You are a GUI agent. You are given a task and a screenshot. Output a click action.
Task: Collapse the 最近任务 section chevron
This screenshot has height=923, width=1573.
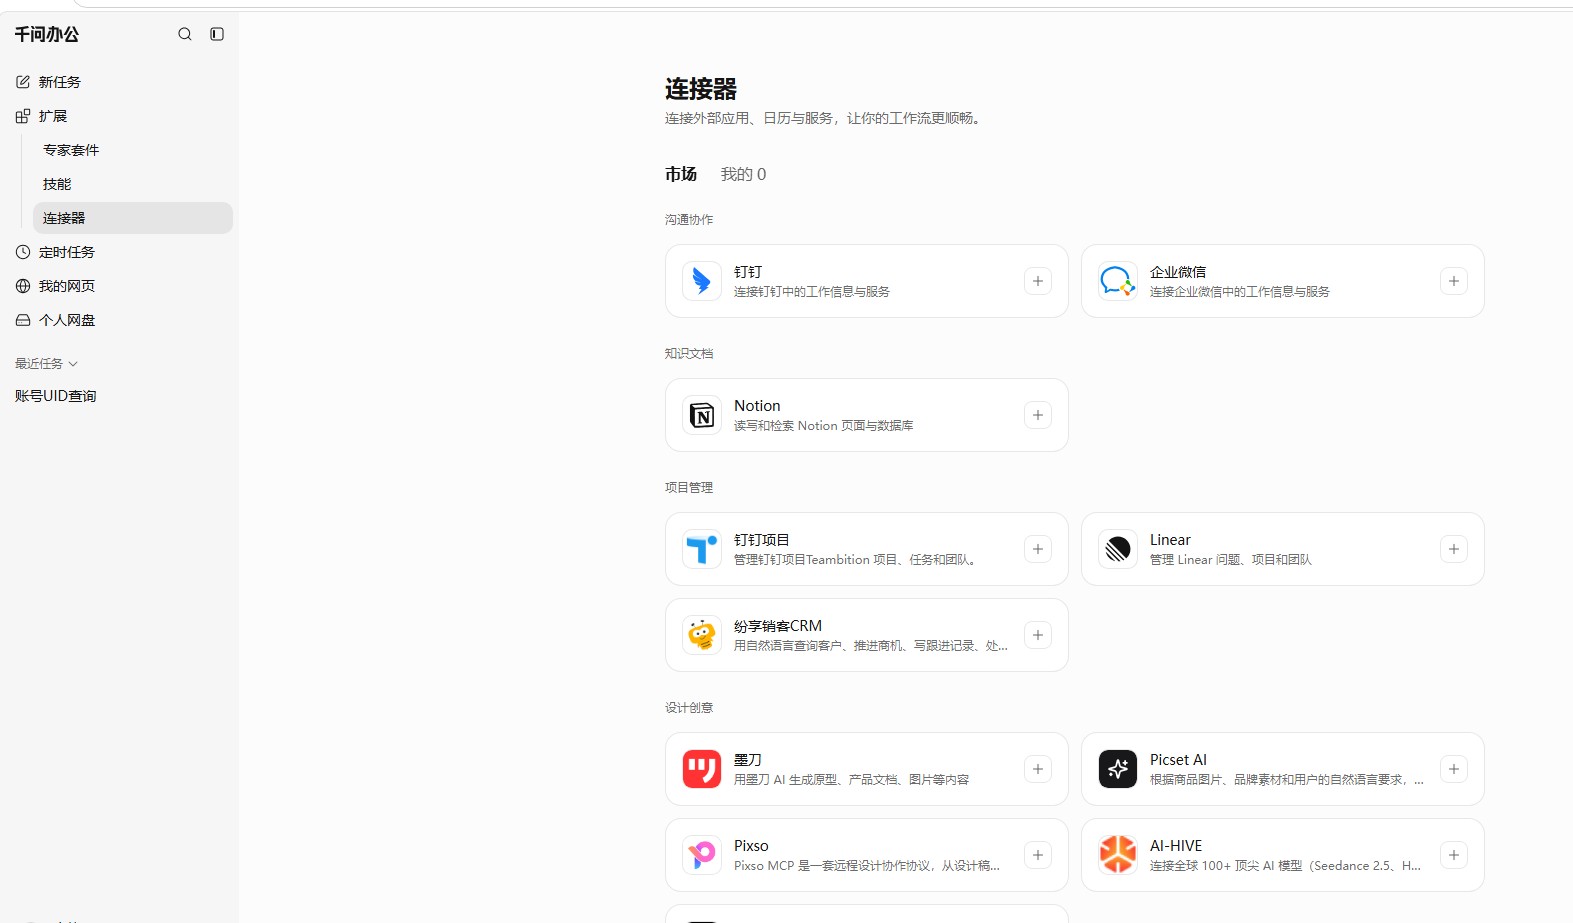click(x=73, y=364)
